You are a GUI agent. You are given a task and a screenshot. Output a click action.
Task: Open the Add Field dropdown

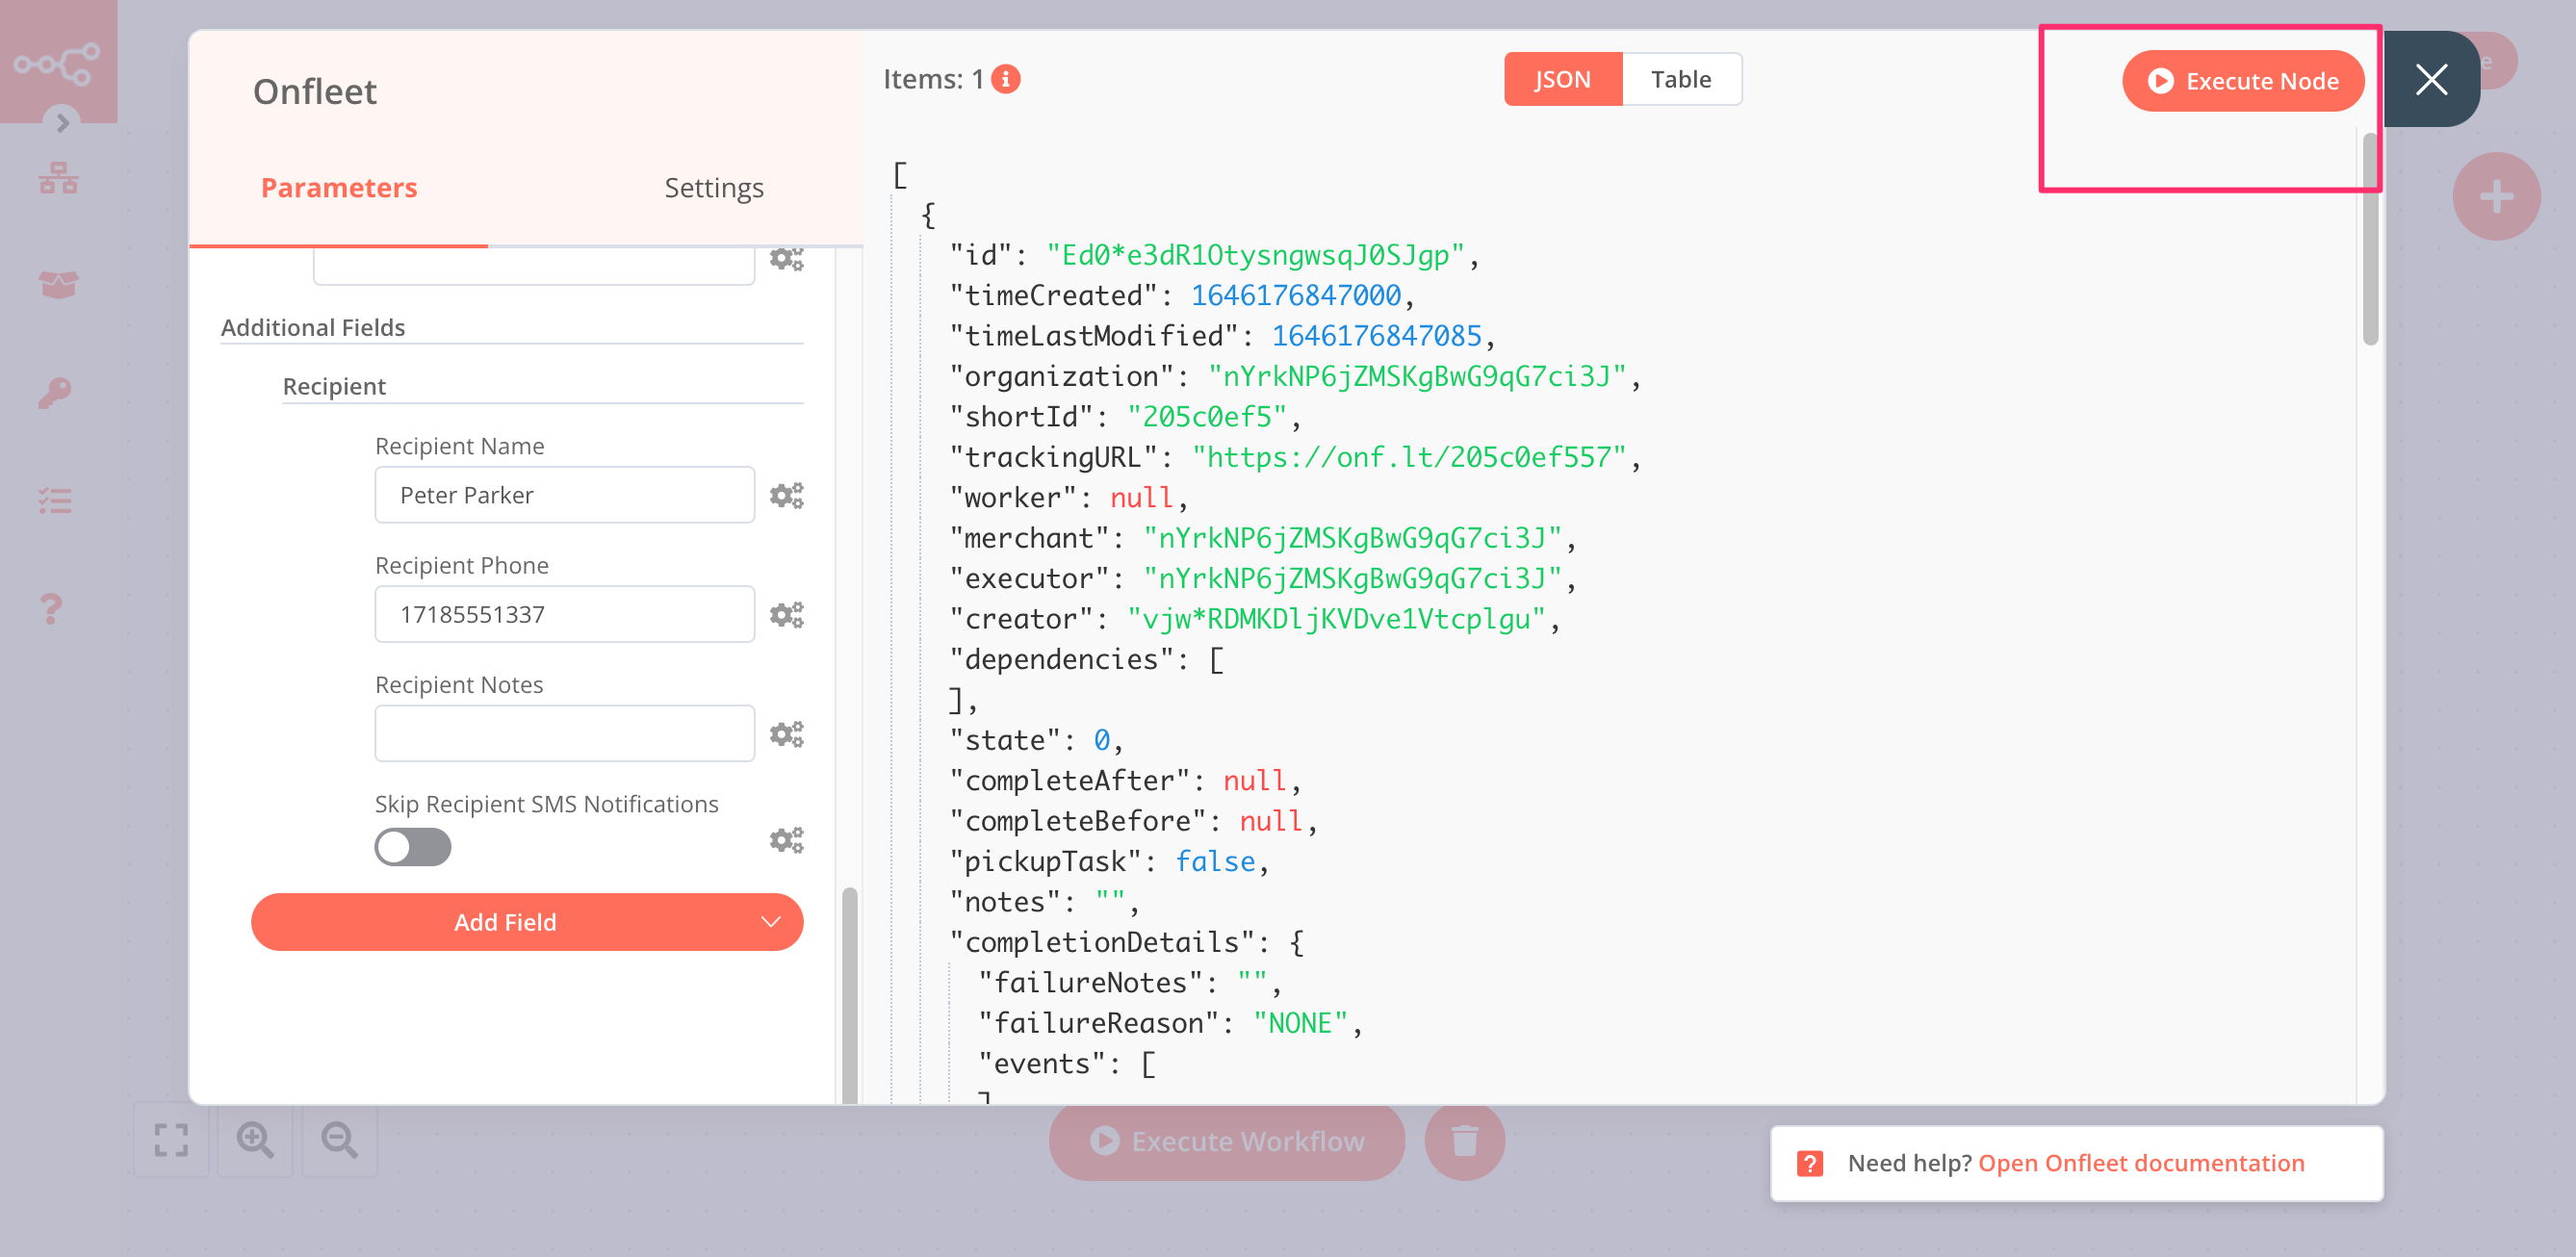pyautogui.click(x=527, y=922)
